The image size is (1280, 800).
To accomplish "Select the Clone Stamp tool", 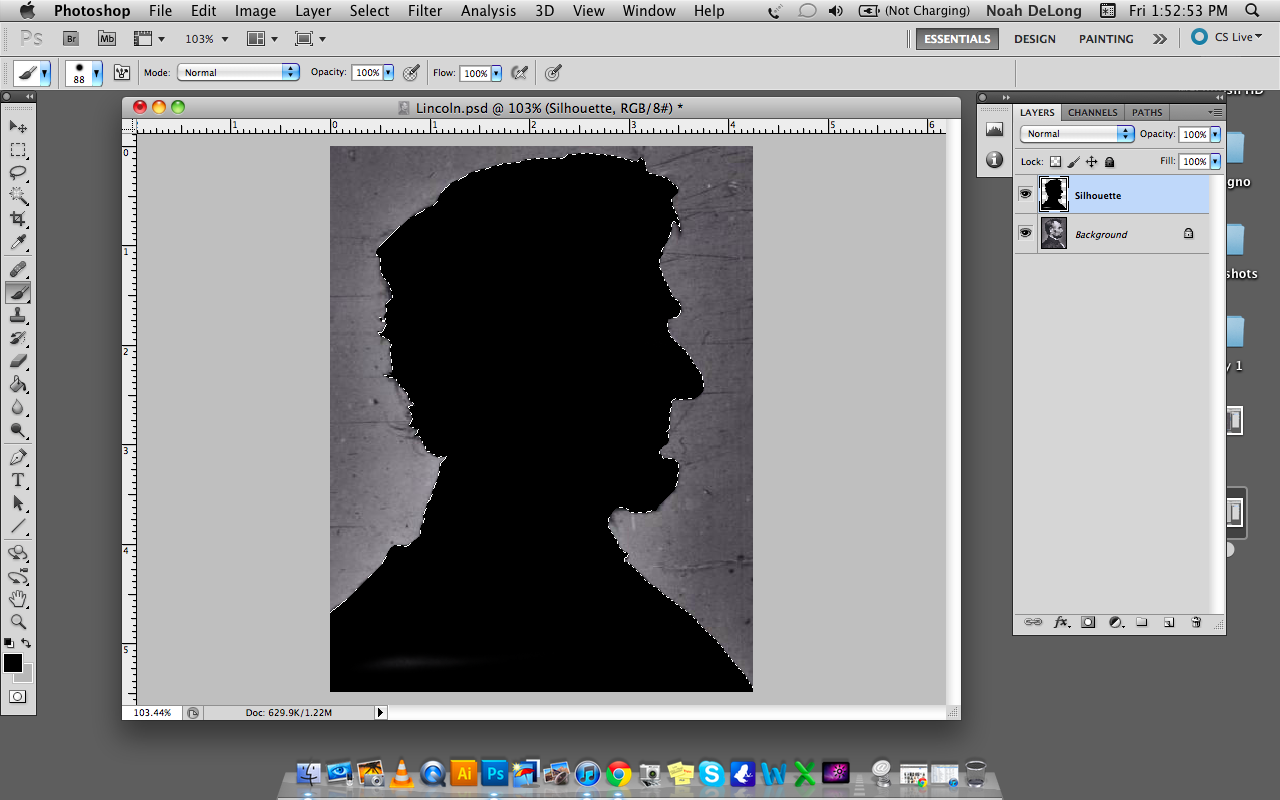I will (x=18, y=315).
